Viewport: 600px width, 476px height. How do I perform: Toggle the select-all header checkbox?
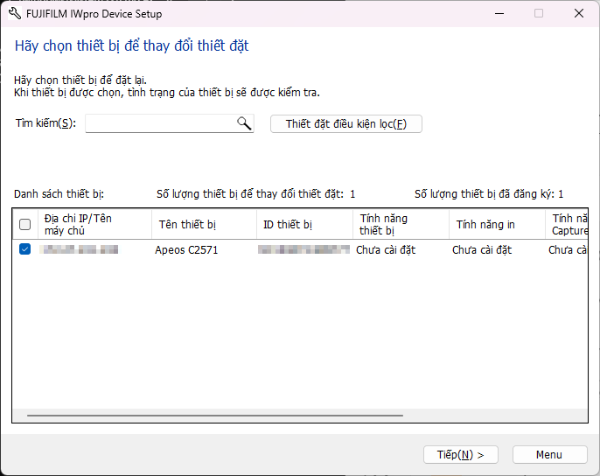tap(25, 224)
